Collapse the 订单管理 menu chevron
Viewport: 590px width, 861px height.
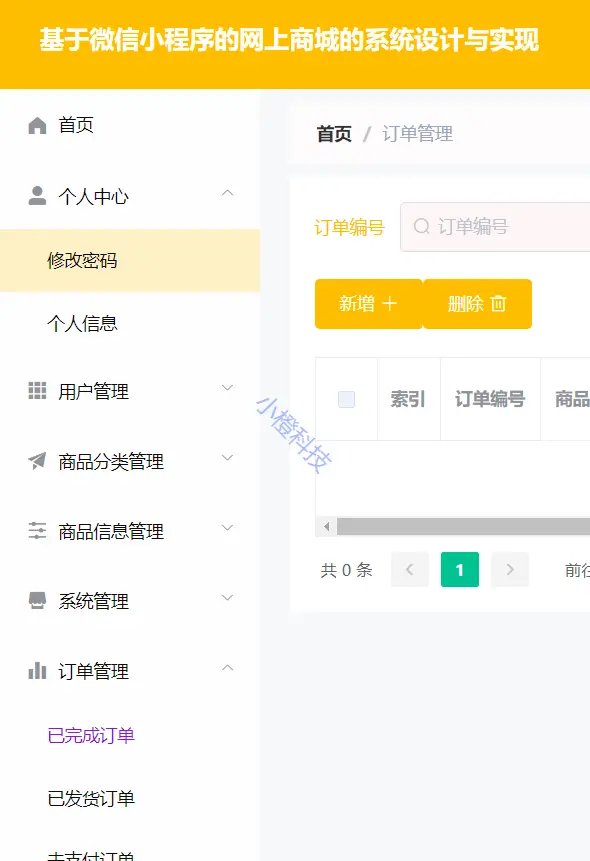click(x=227, y=668)
